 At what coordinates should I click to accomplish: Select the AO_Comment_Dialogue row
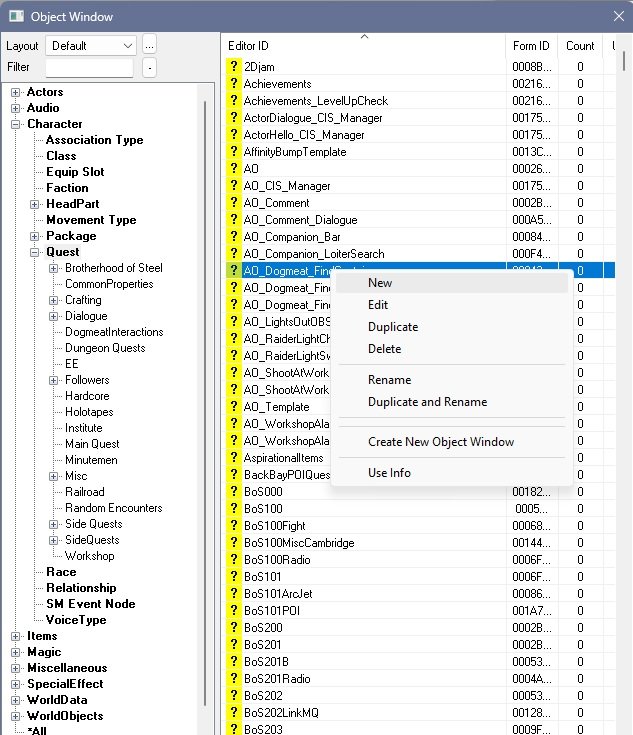coord(420,220)
